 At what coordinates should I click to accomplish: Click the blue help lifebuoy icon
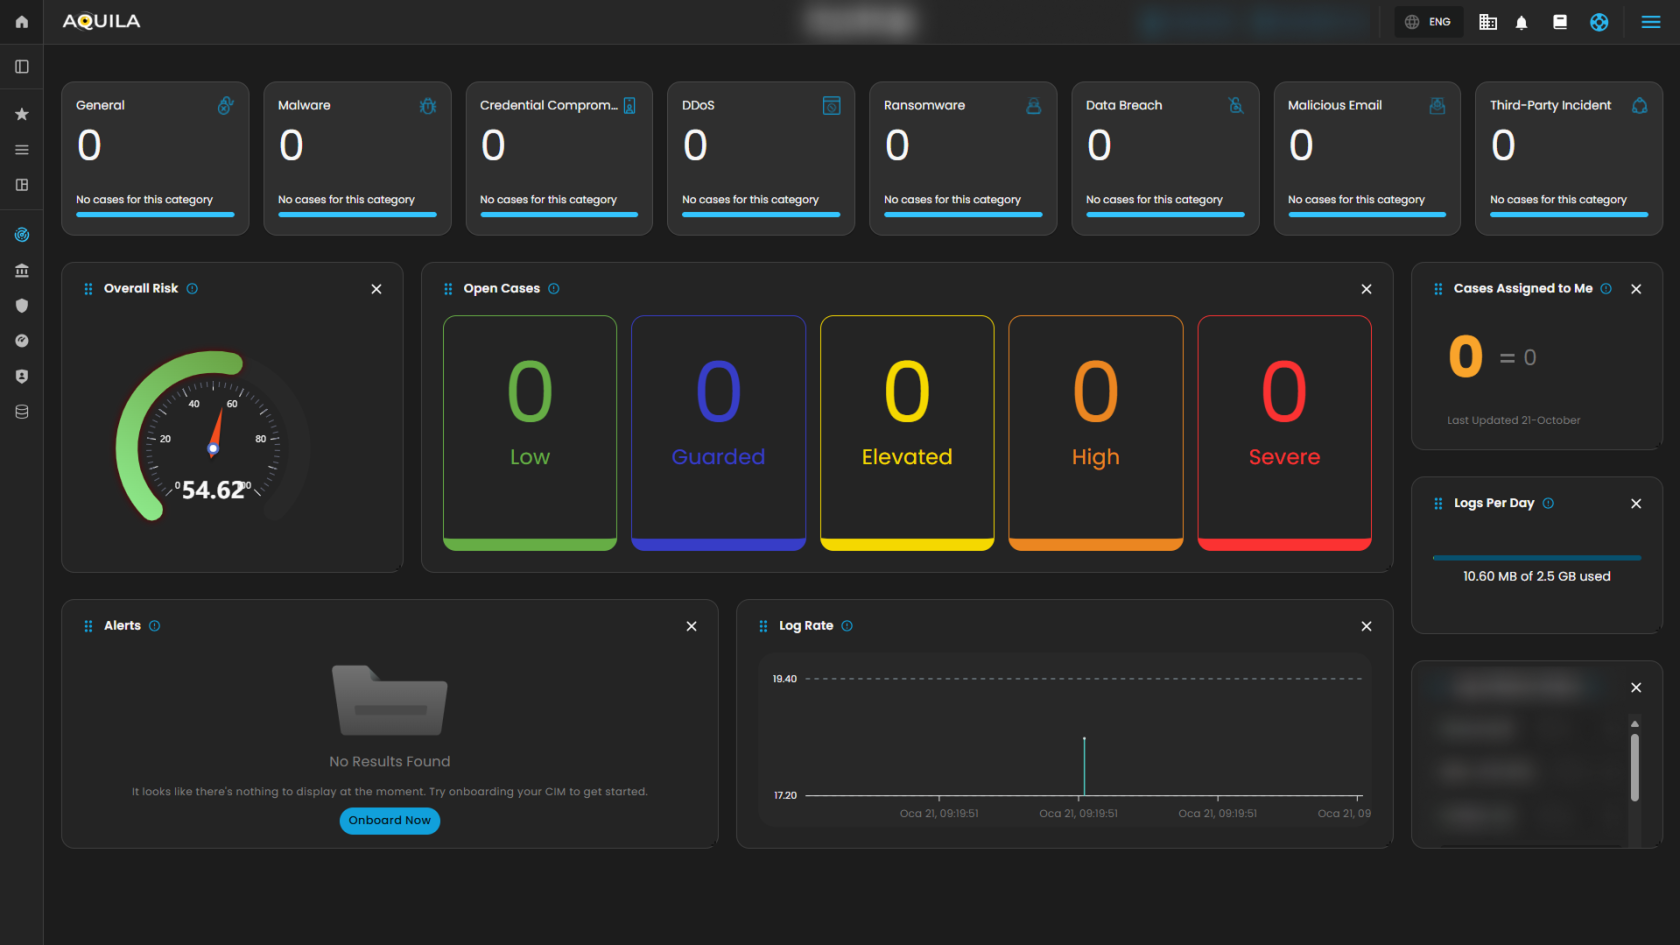click(1599, 22)
